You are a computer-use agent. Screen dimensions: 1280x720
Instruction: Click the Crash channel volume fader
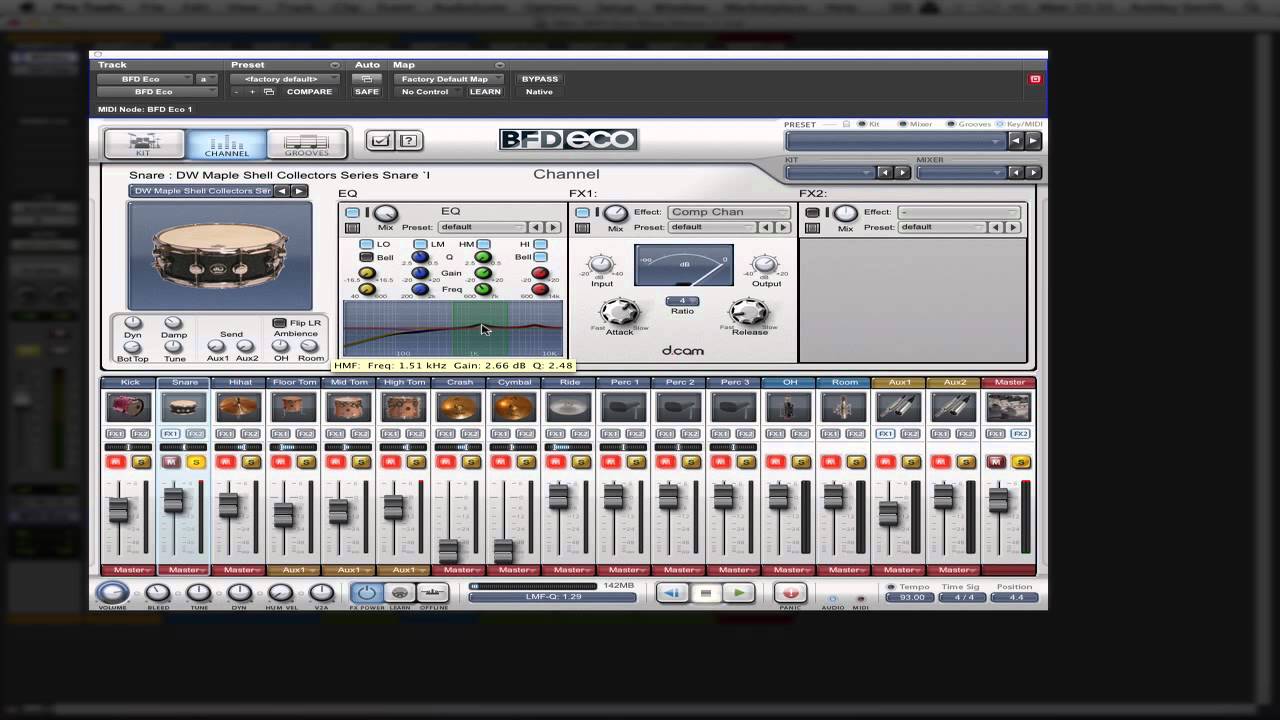[449, 549]
